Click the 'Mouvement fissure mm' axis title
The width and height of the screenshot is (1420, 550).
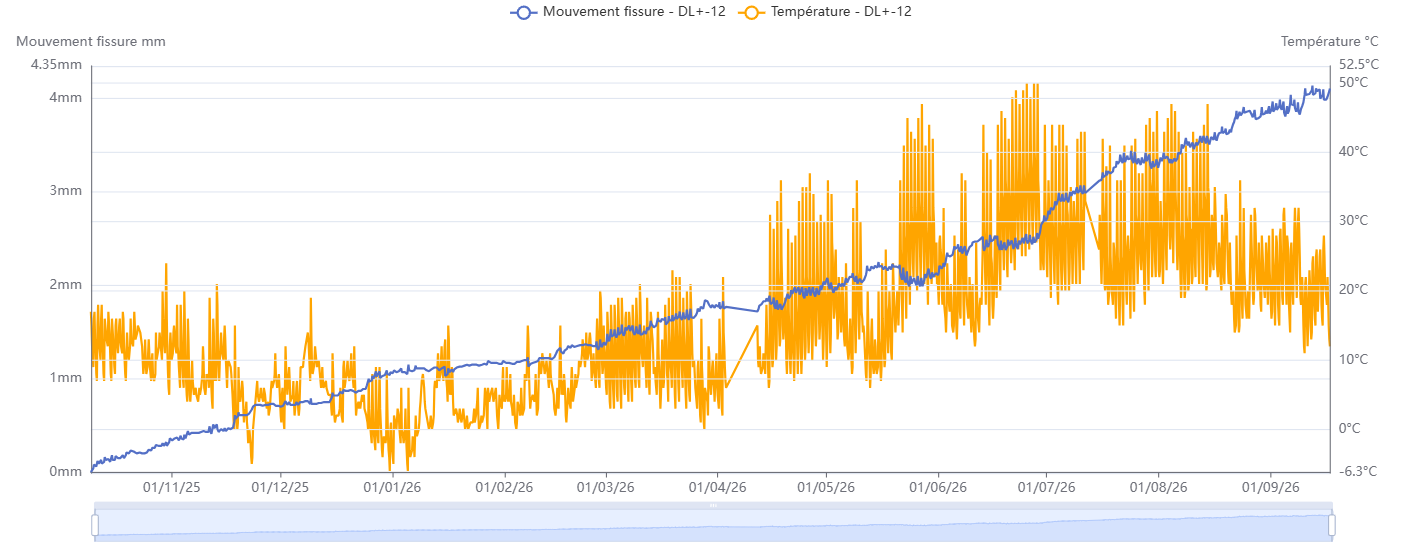pyautogui.click(x=91, y=41)
